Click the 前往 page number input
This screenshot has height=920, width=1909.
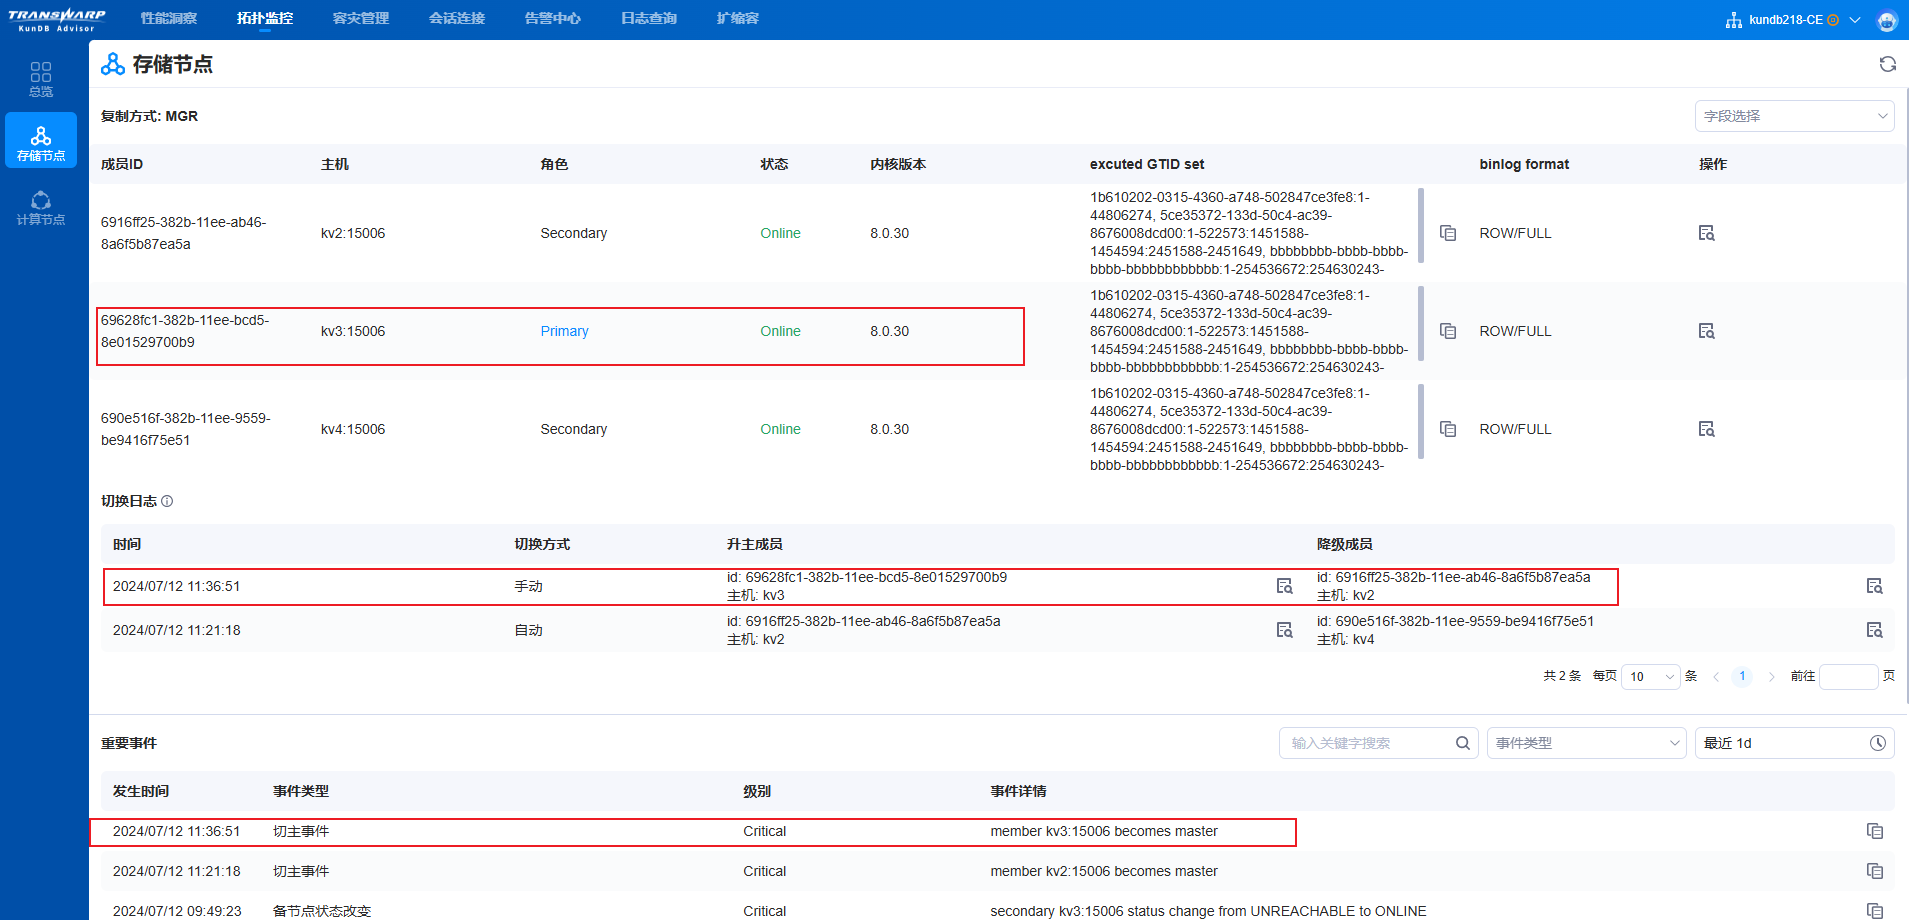(1849, 677)
